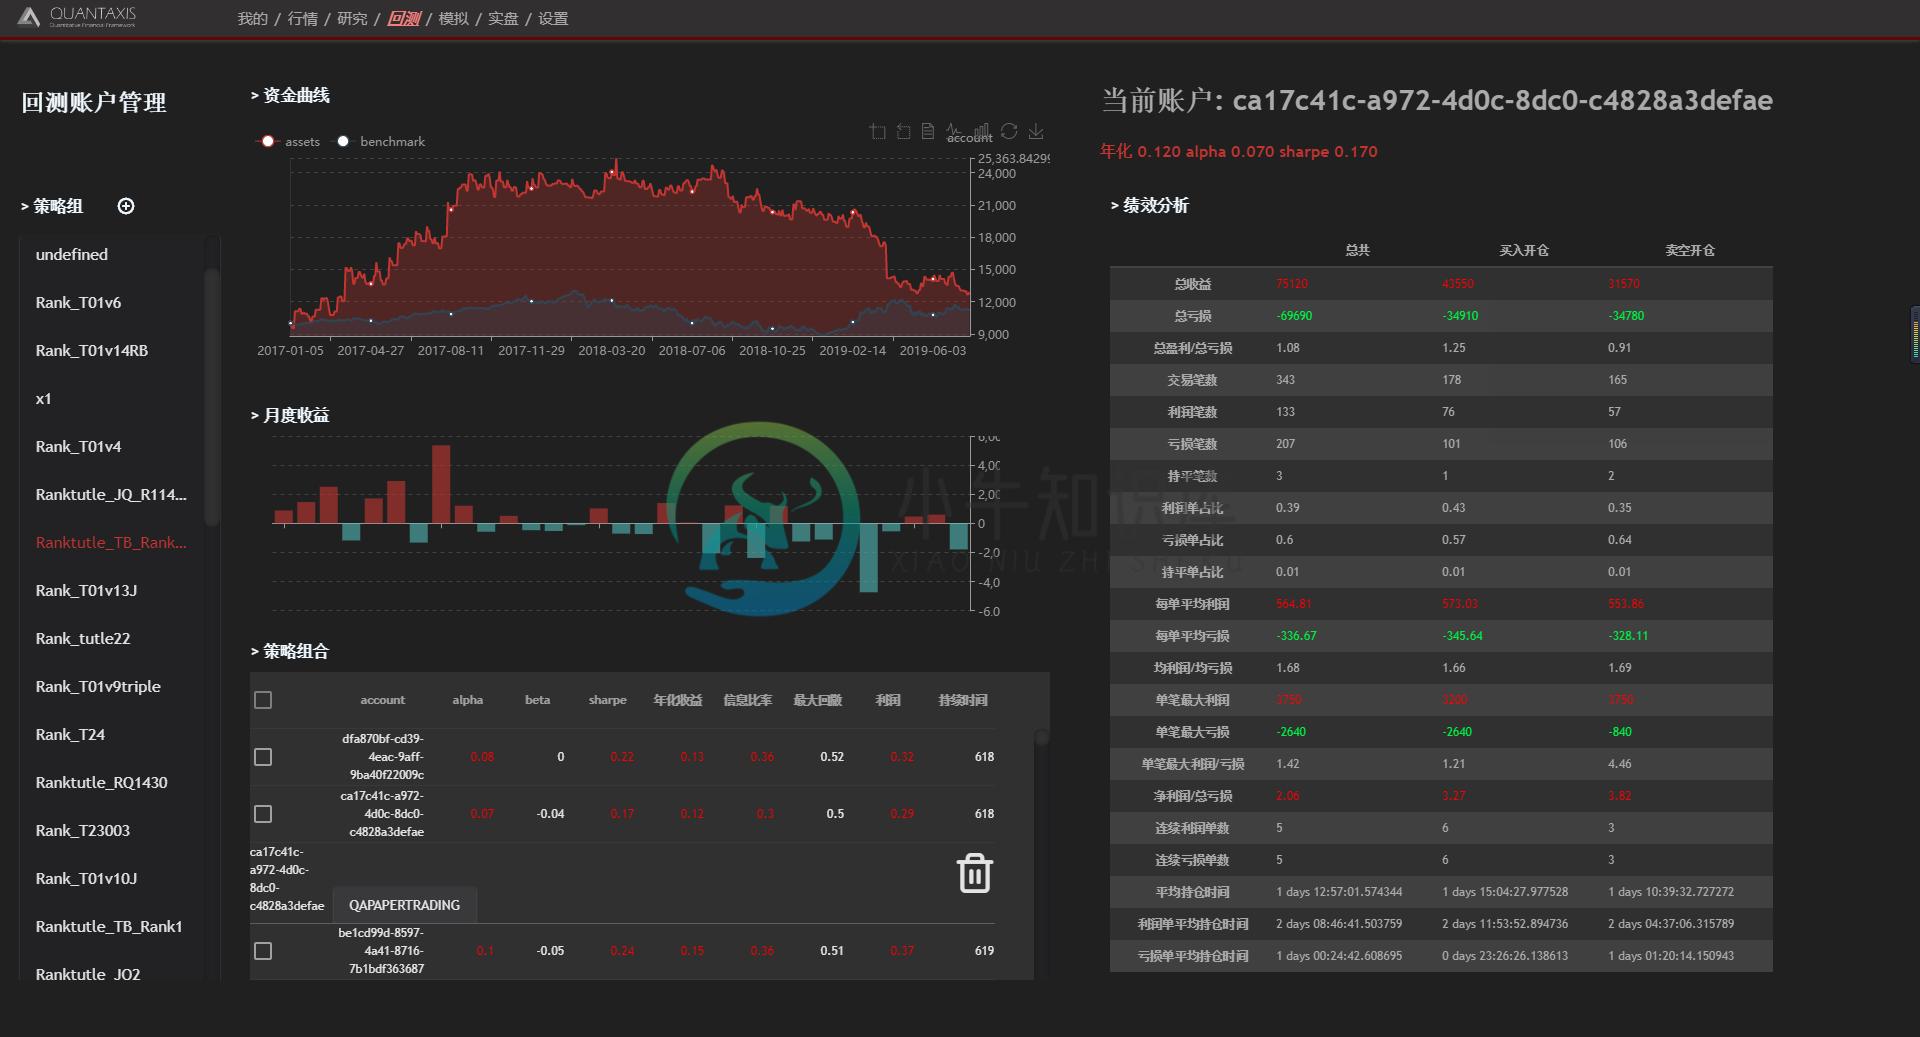Select strategy Rank_T01v9triple
The height and width of the screenshot is (1037, 1920).
point(98,687)
